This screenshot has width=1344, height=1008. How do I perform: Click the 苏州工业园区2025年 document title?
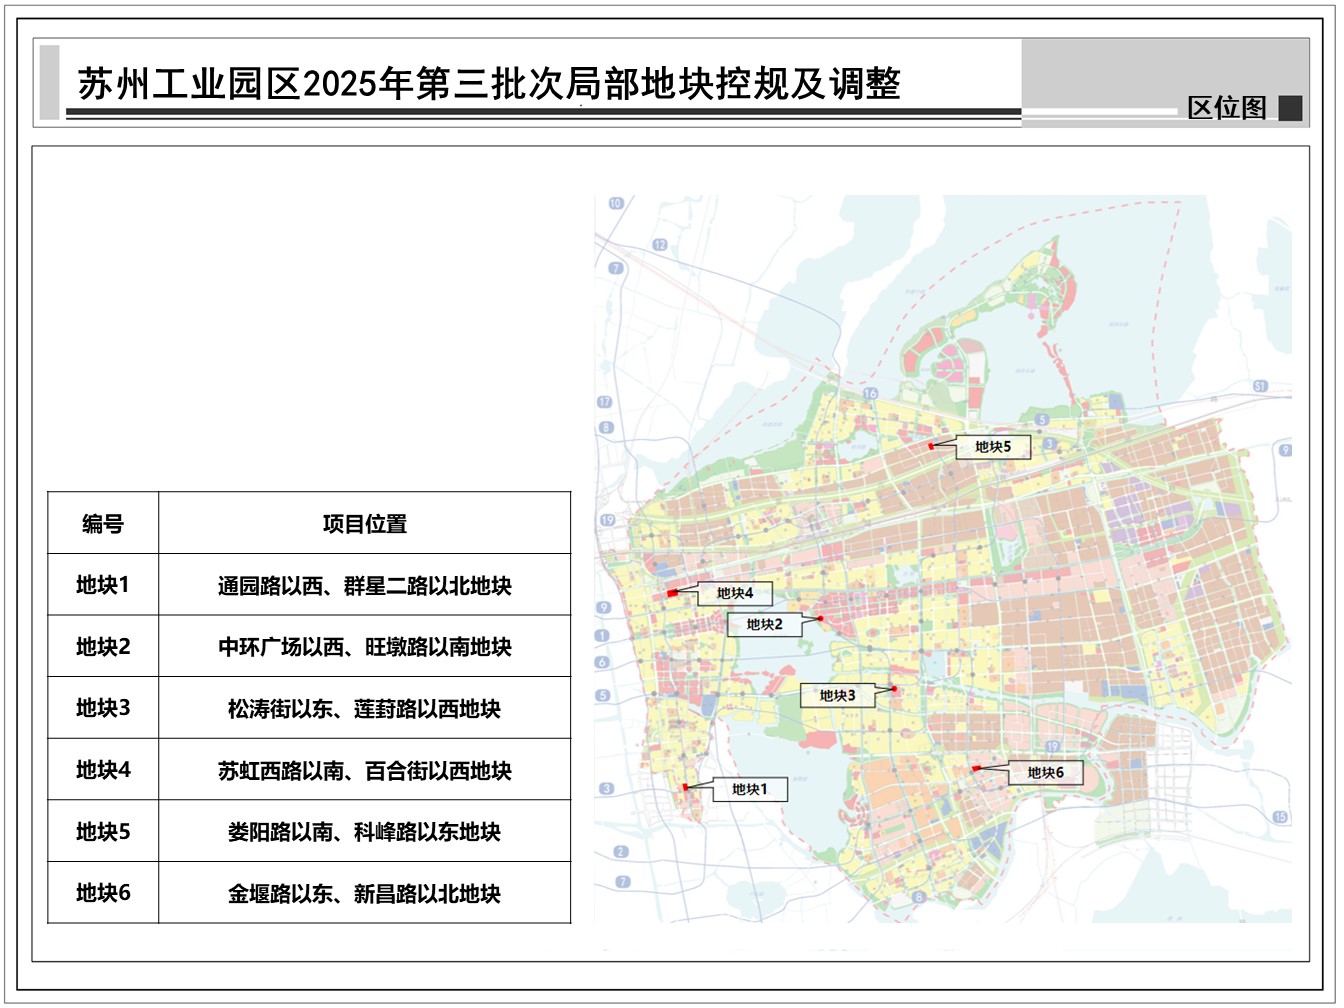[489, 84]
